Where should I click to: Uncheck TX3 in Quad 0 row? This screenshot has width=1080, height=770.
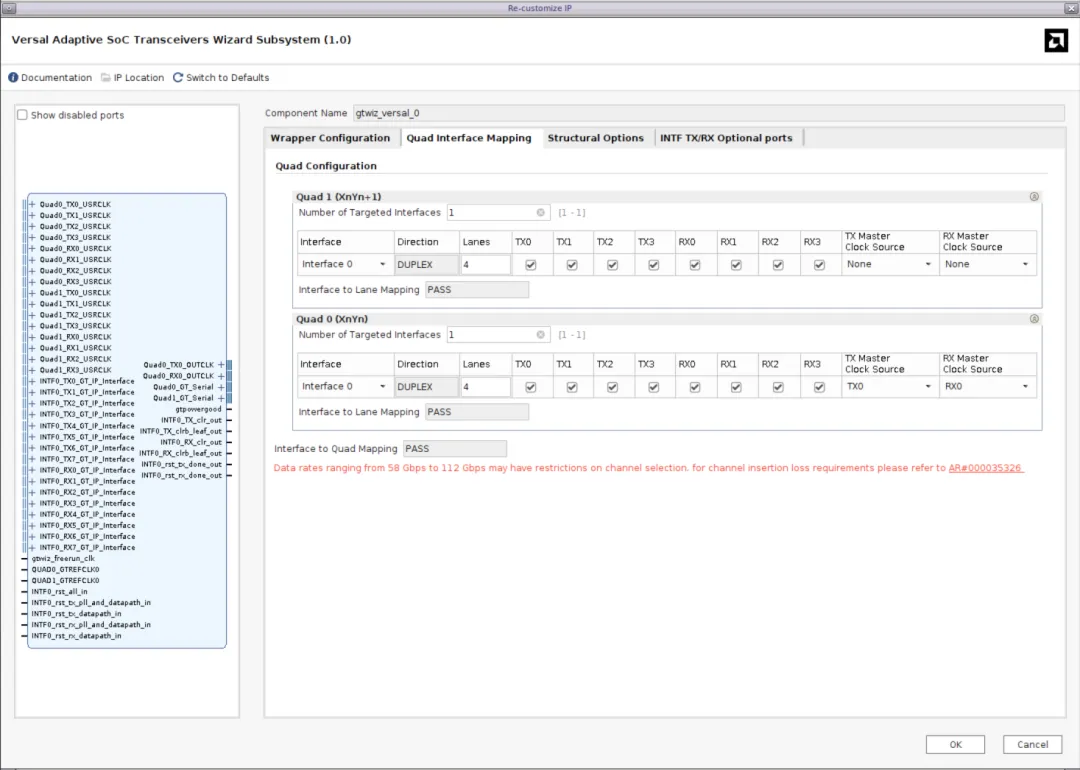654,388
